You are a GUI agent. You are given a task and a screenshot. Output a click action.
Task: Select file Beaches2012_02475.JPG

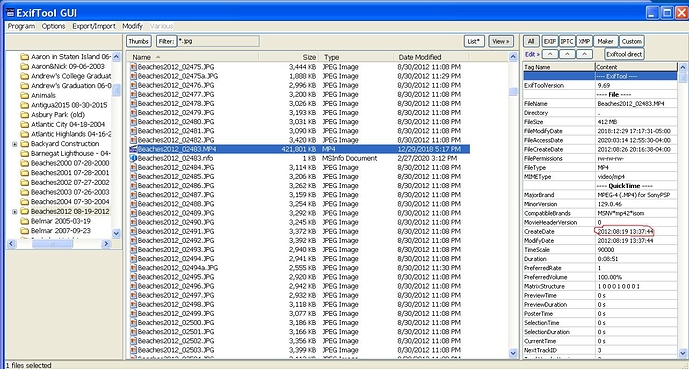coord(176,67)
